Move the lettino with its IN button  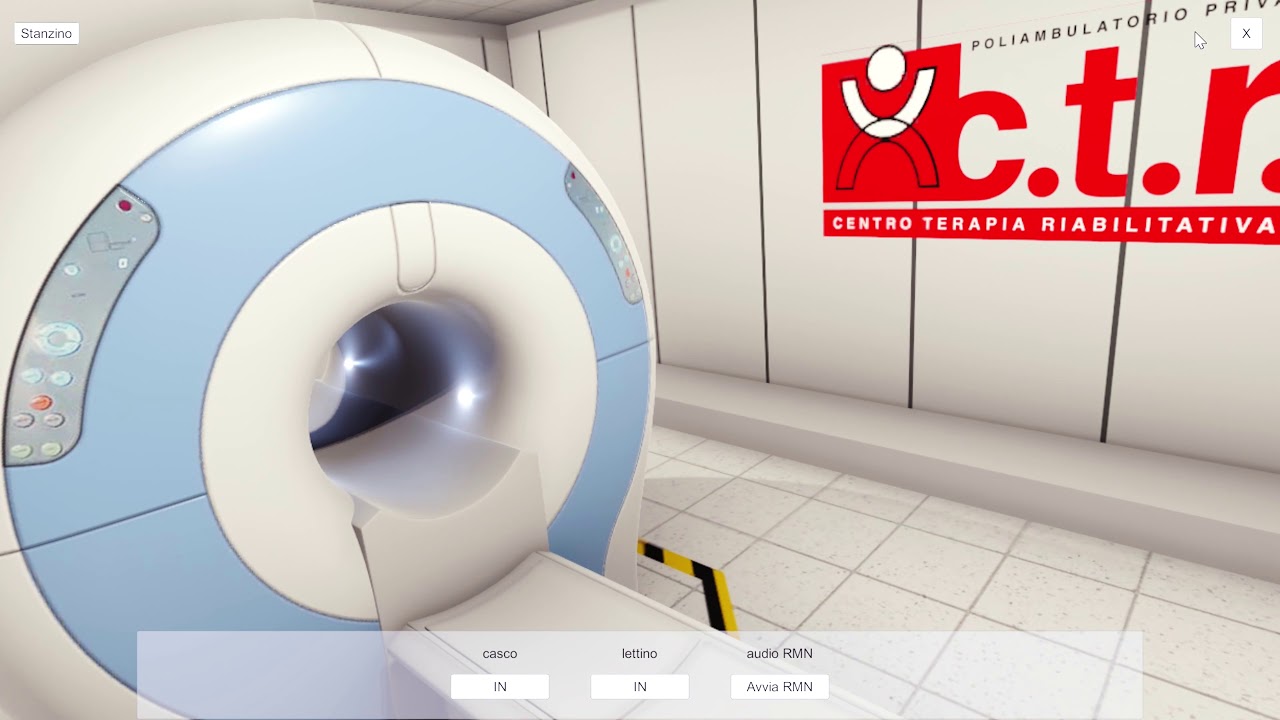coord(640,687)
